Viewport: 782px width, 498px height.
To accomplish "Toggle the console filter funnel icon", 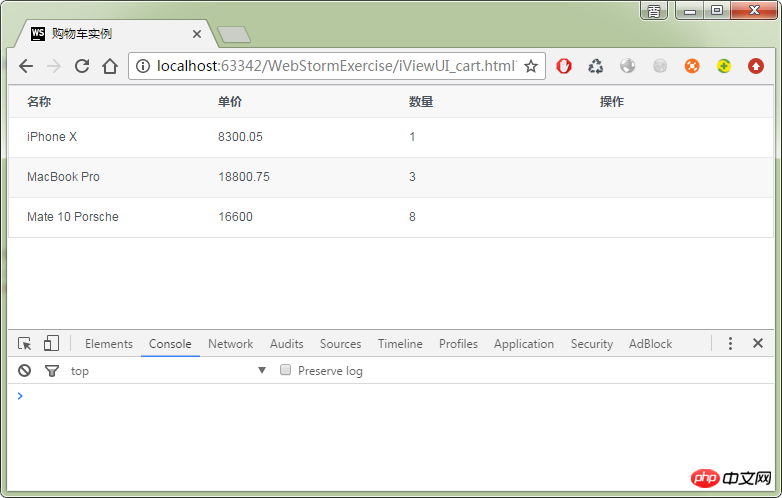I will 52,371.
